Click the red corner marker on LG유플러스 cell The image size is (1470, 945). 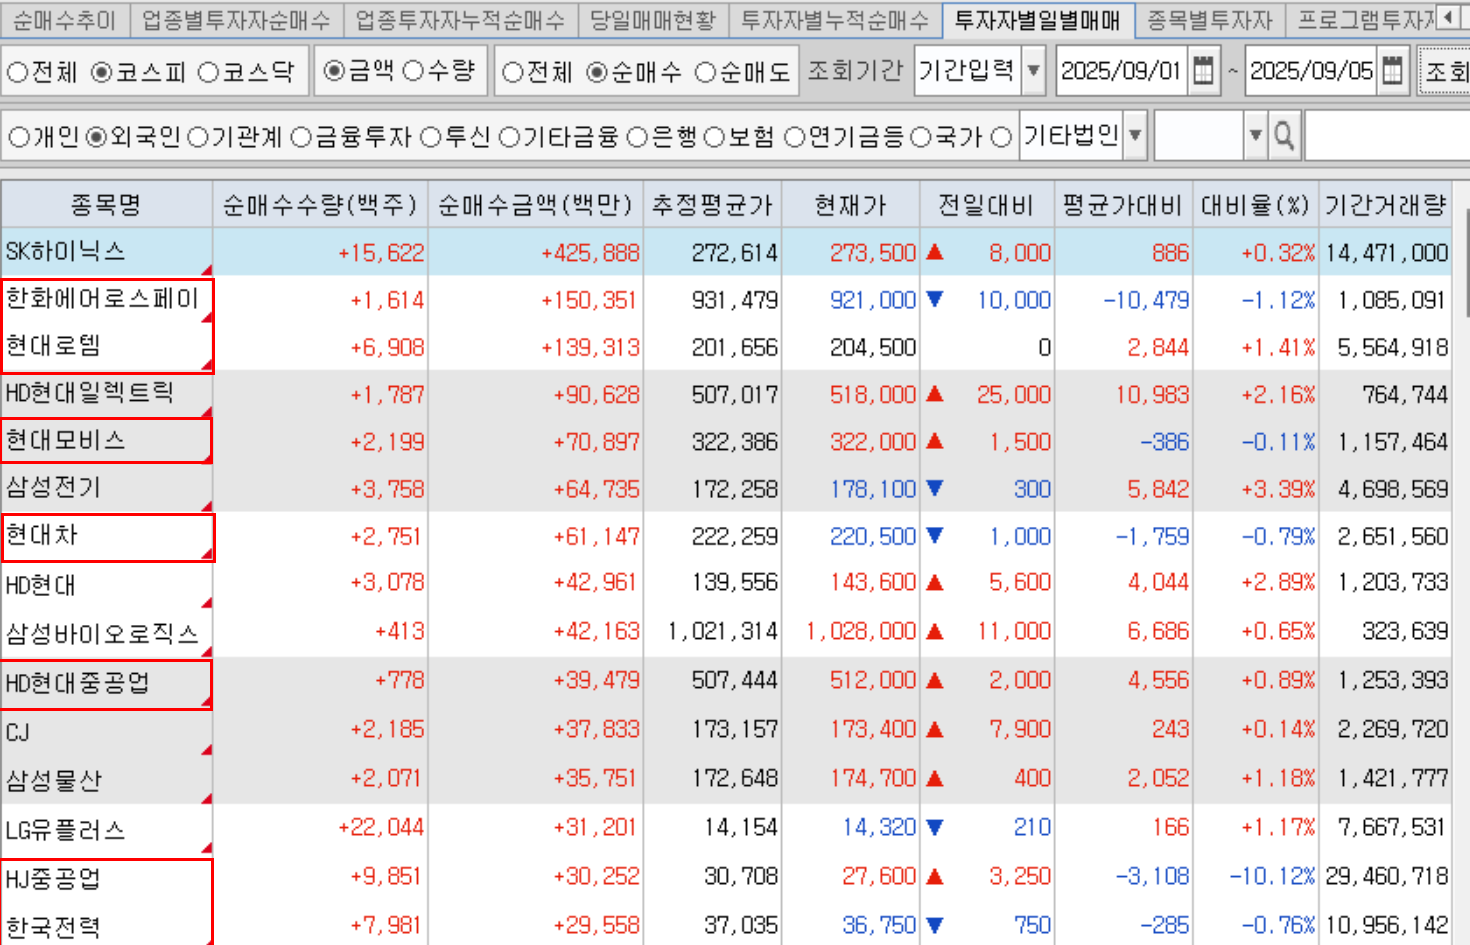point(207,848)
